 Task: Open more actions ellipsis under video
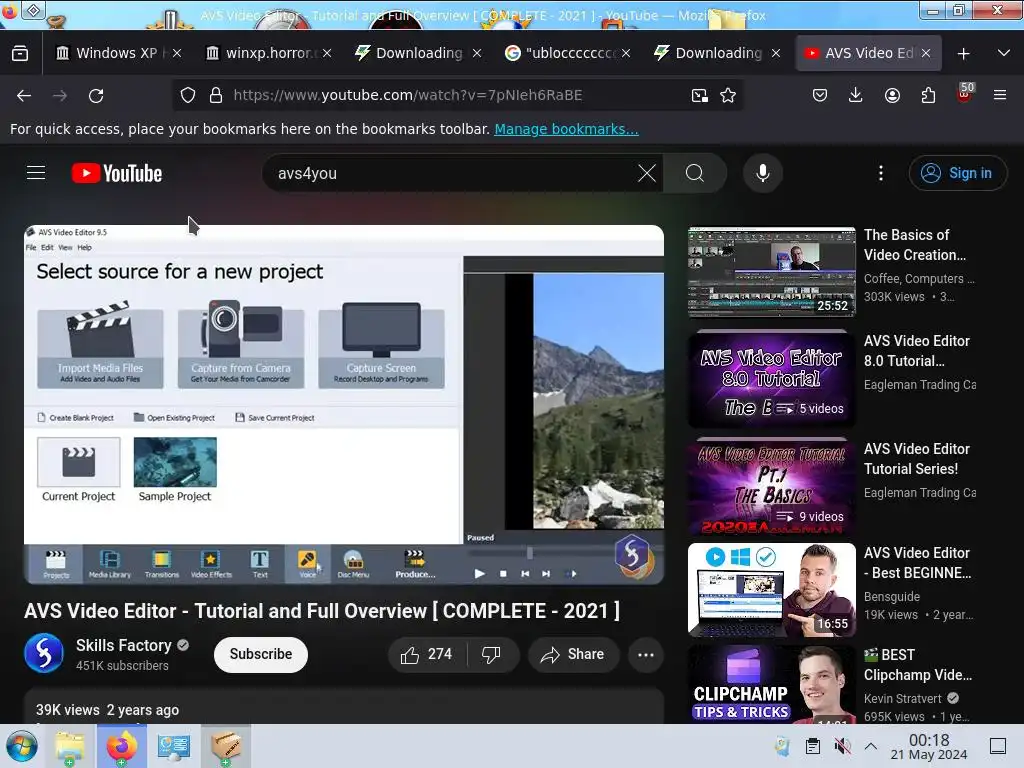coord(646,655)
